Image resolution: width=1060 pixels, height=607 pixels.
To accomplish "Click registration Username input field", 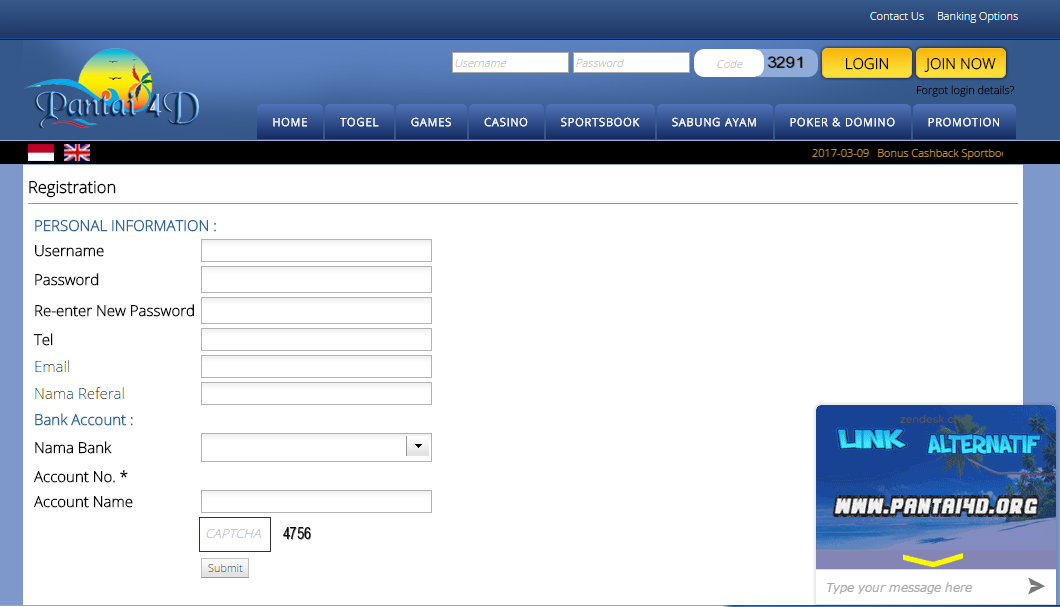I will tap(316, 251).
